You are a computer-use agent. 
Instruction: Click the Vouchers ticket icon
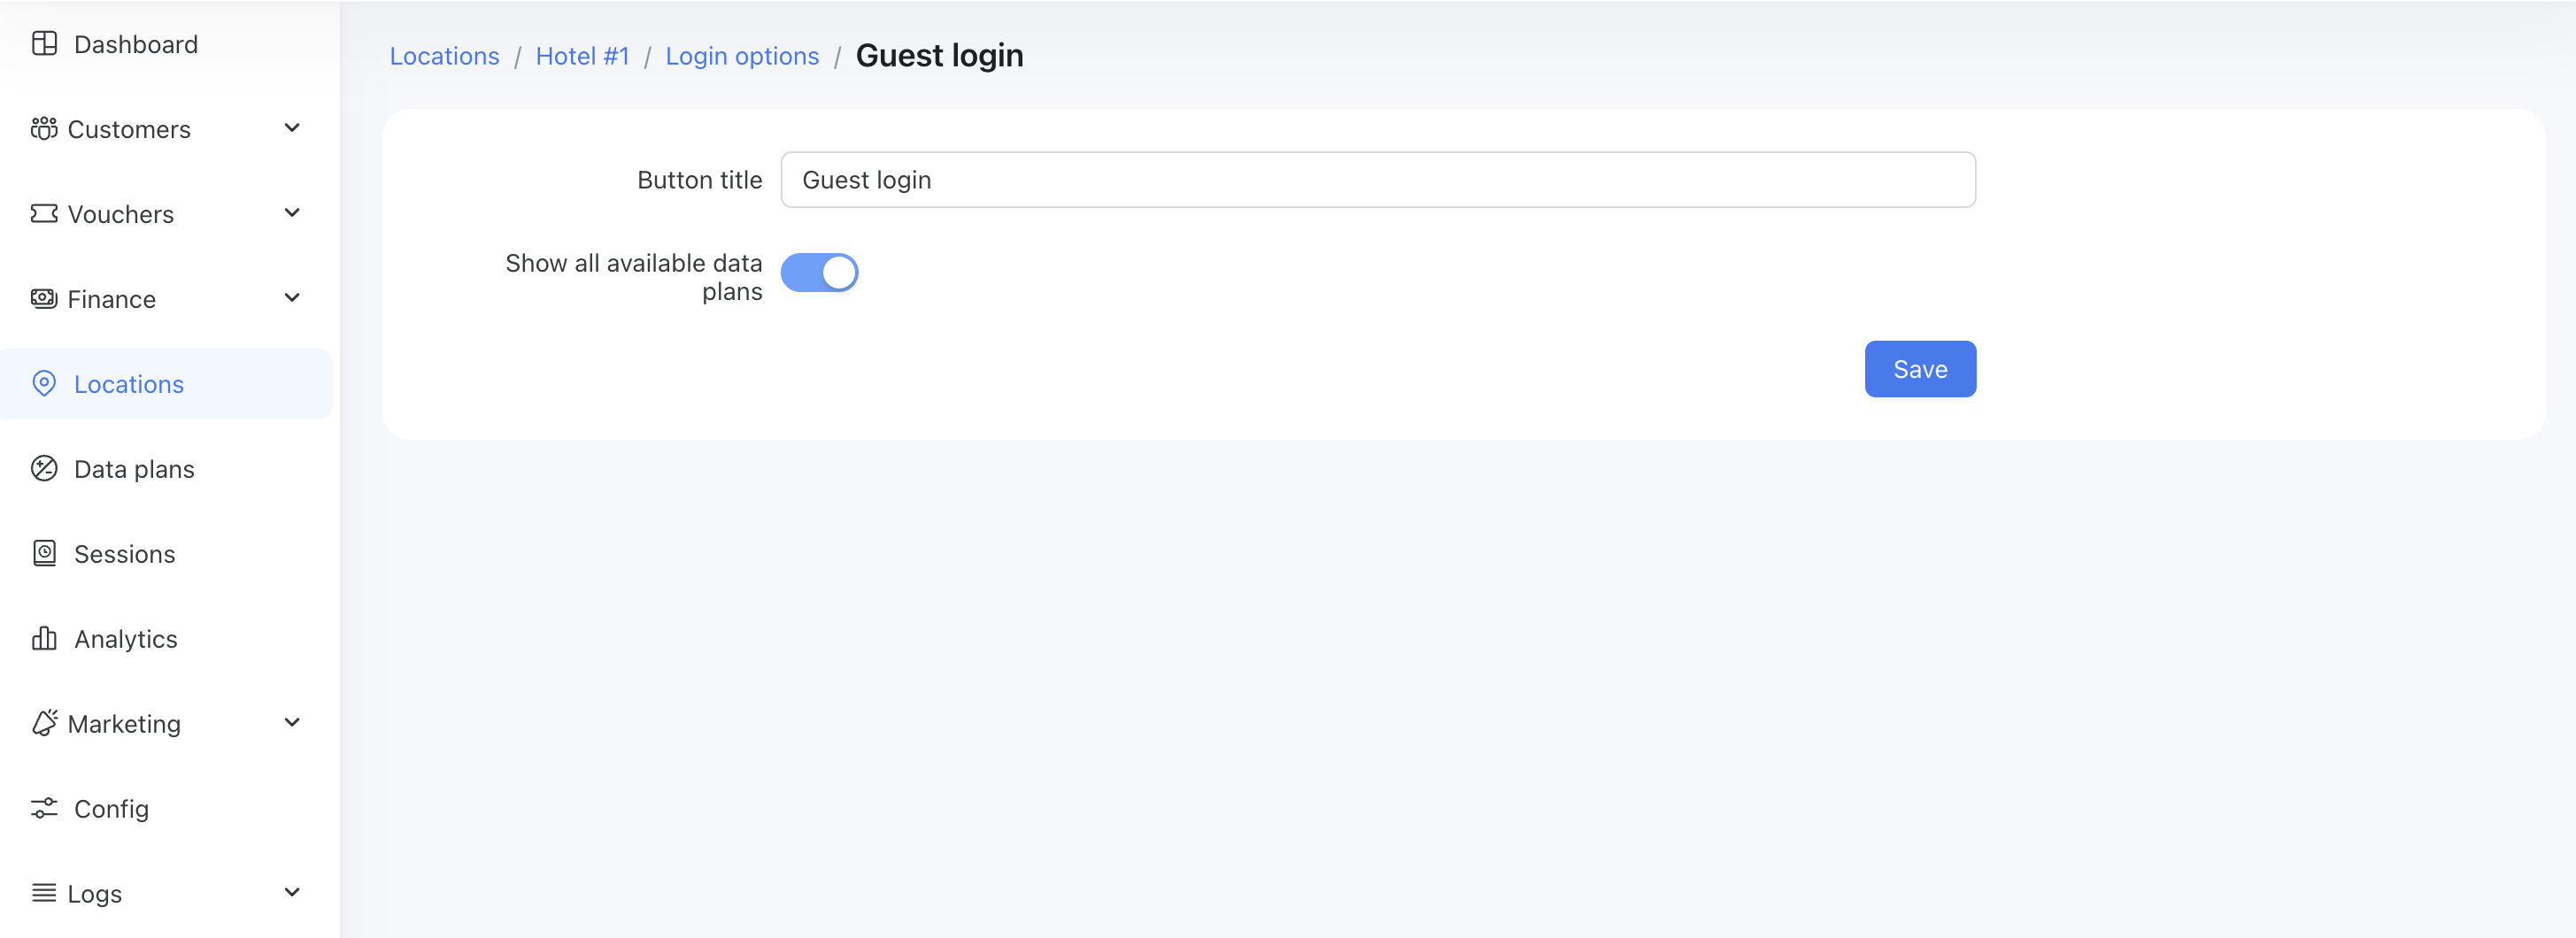(44, 214)
